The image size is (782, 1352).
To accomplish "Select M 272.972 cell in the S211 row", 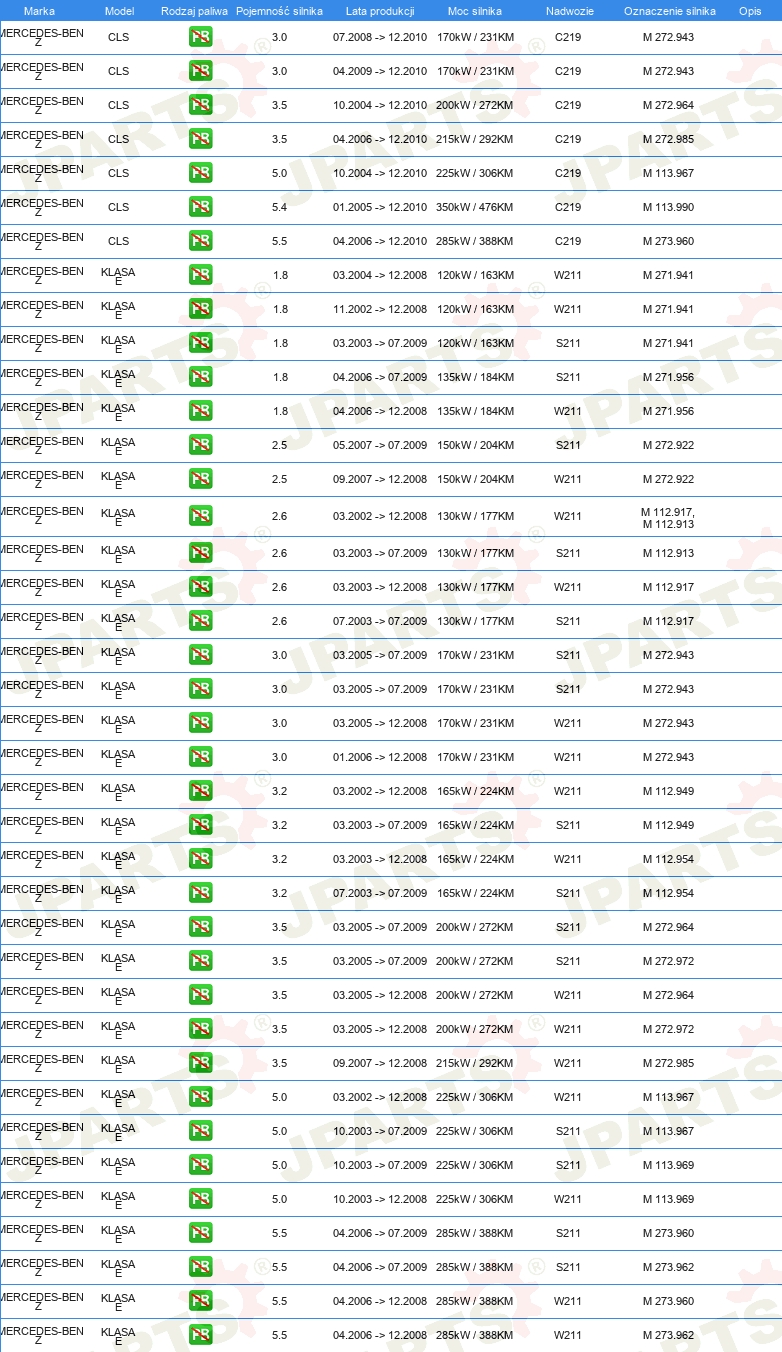I will coord(668,961).
